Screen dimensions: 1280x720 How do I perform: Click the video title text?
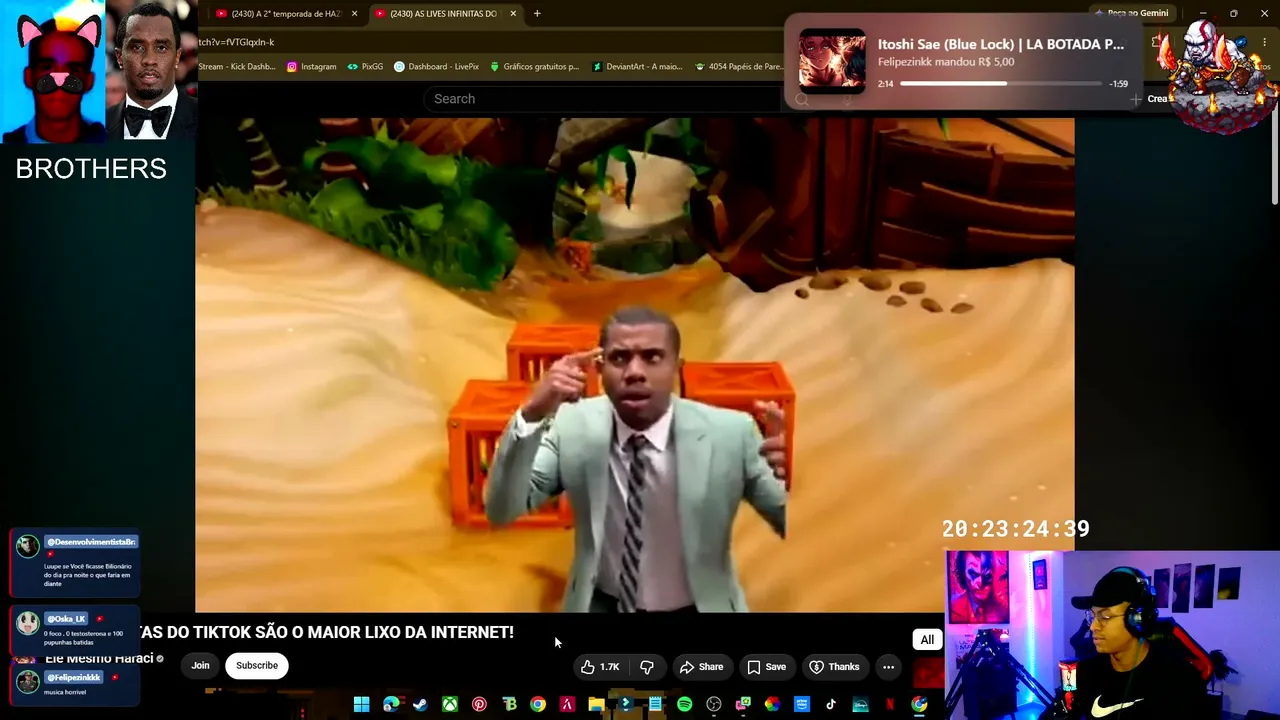327,632
